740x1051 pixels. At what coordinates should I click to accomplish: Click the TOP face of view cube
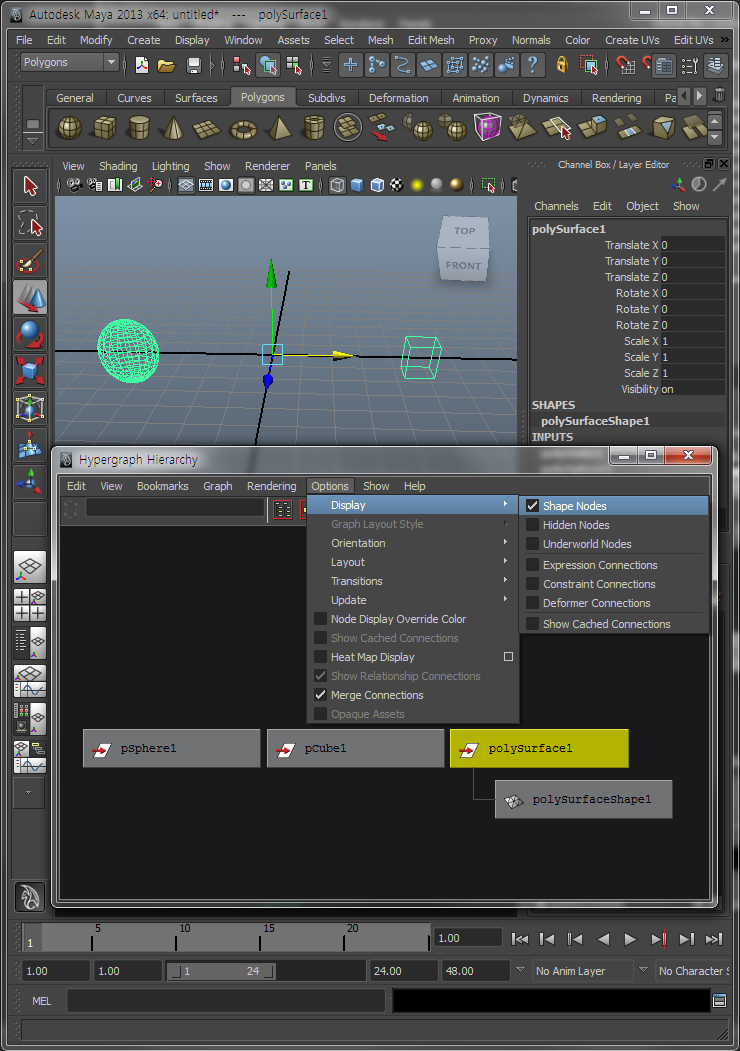[x=465, y=231]
